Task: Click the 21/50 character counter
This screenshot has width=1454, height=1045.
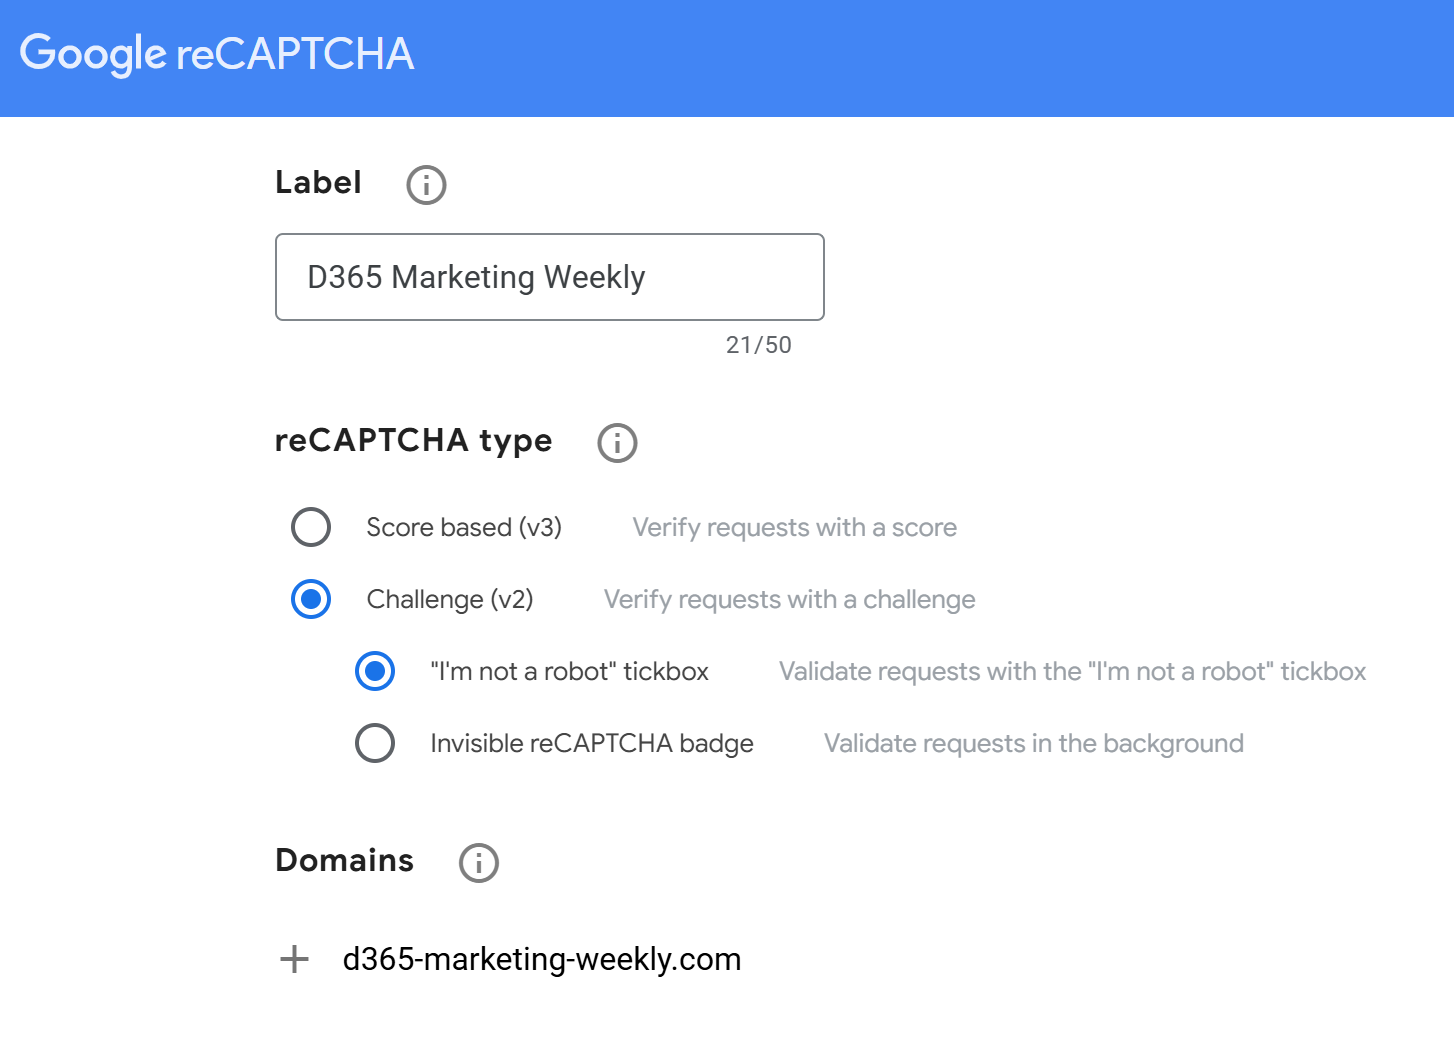Action: click(758, 345)
